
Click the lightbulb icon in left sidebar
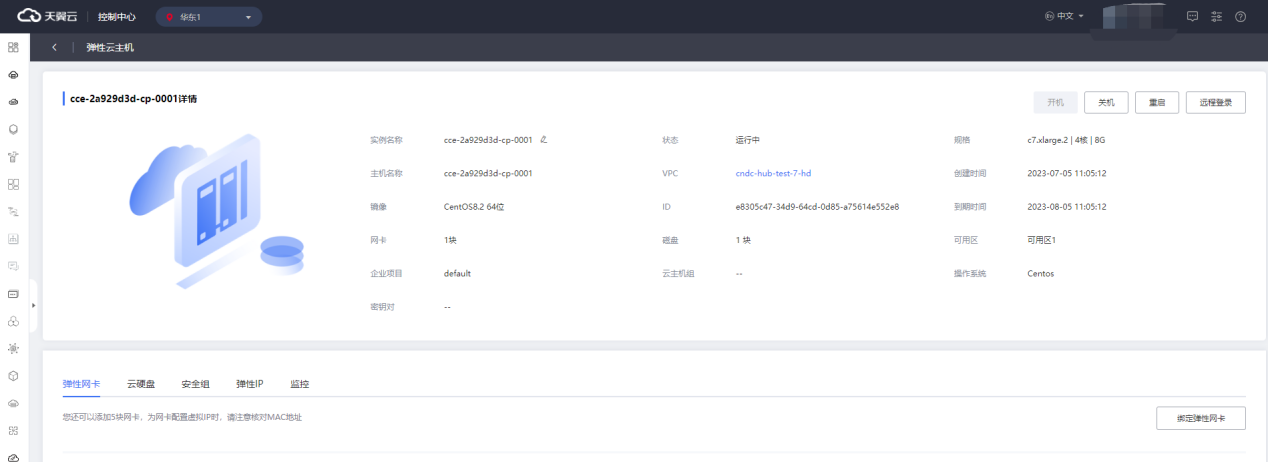pyautogui.click(x=14, y=129)
